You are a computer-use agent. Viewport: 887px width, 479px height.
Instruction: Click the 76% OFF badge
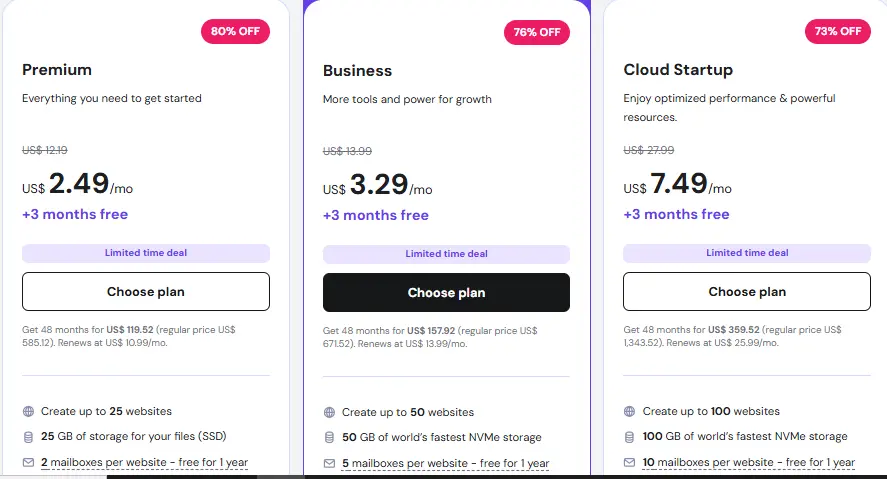536,32
